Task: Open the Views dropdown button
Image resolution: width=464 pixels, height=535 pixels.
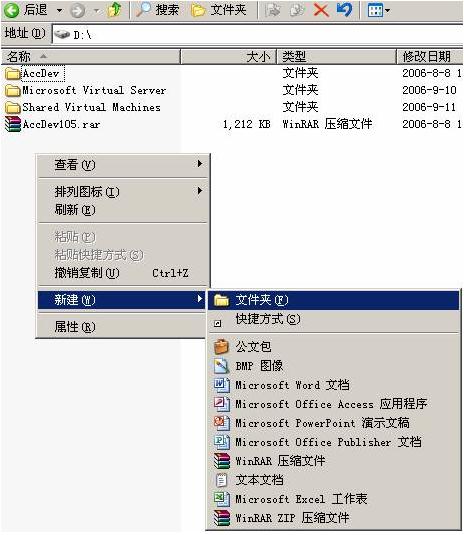Action: tap(379, 11)
